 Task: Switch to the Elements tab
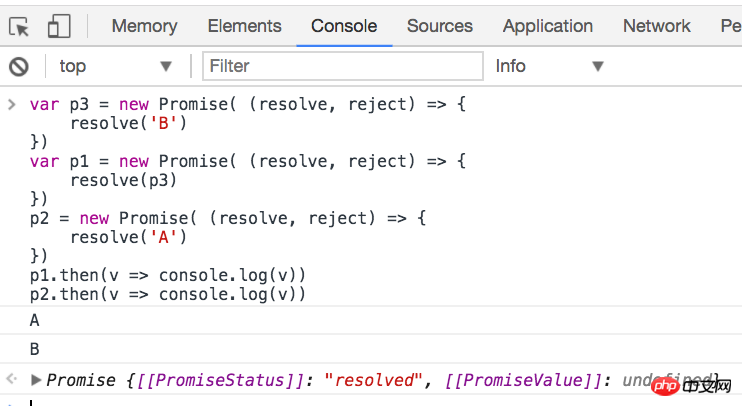pyautogui.click(x=244, y=26)
